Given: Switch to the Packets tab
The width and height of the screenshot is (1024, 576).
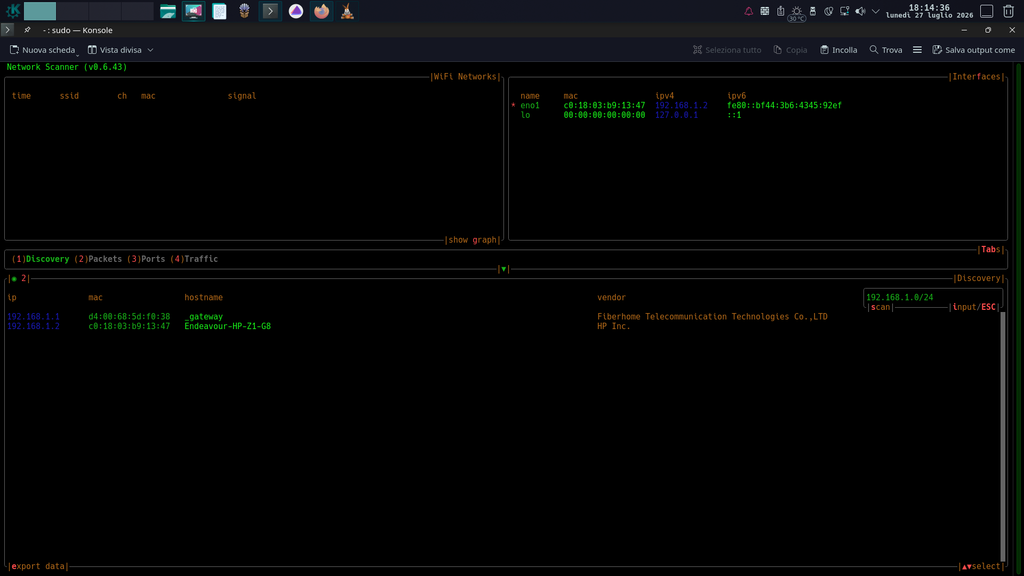Looking at the screenshot, I should click(98, 259).
